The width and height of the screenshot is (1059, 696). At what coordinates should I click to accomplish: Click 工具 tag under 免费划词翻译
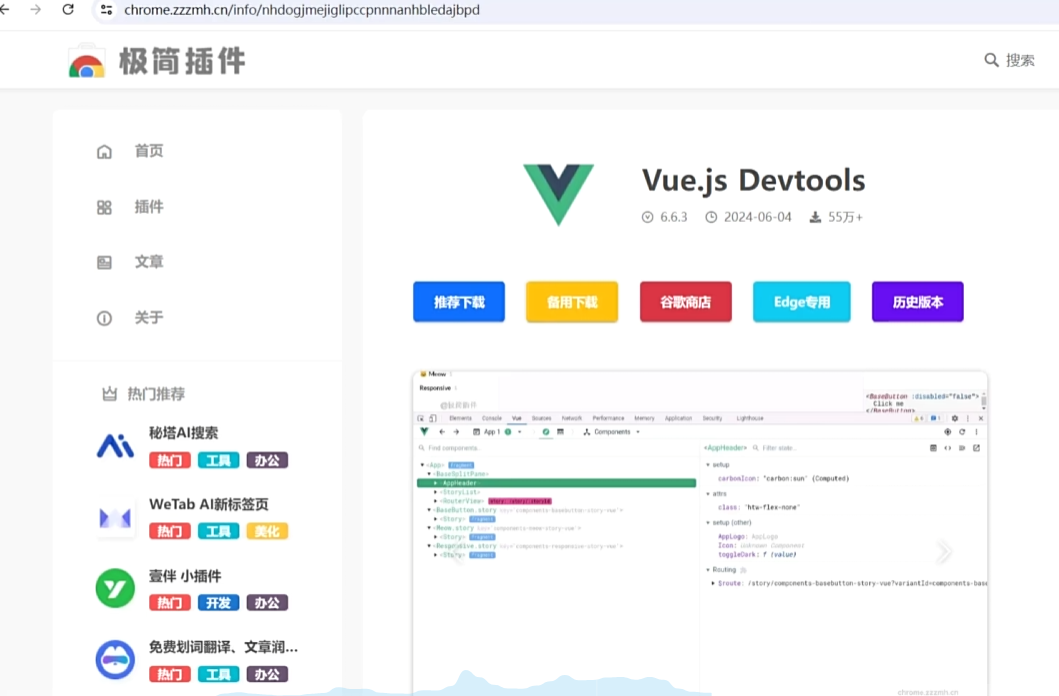pyautogui.click(x=218, y=674)
